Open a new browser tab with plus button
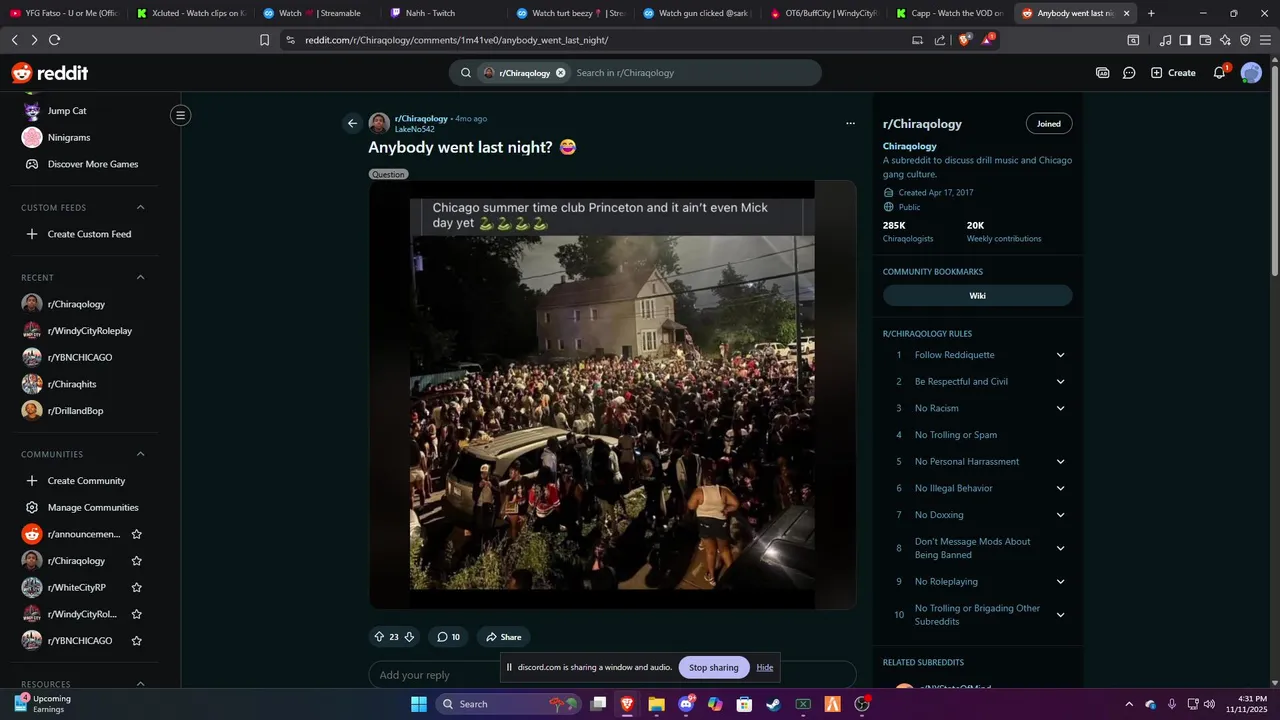This screenshot has height=720, width=1280. point(1151,13)
